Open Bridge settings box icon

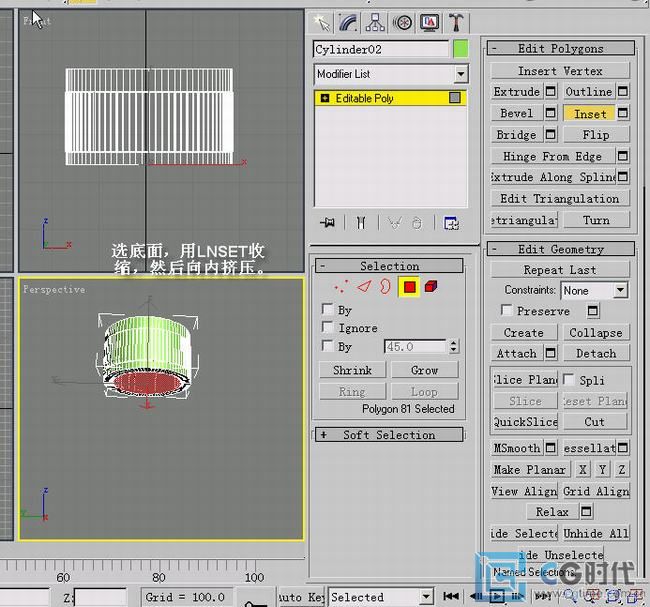coord(551,134)
